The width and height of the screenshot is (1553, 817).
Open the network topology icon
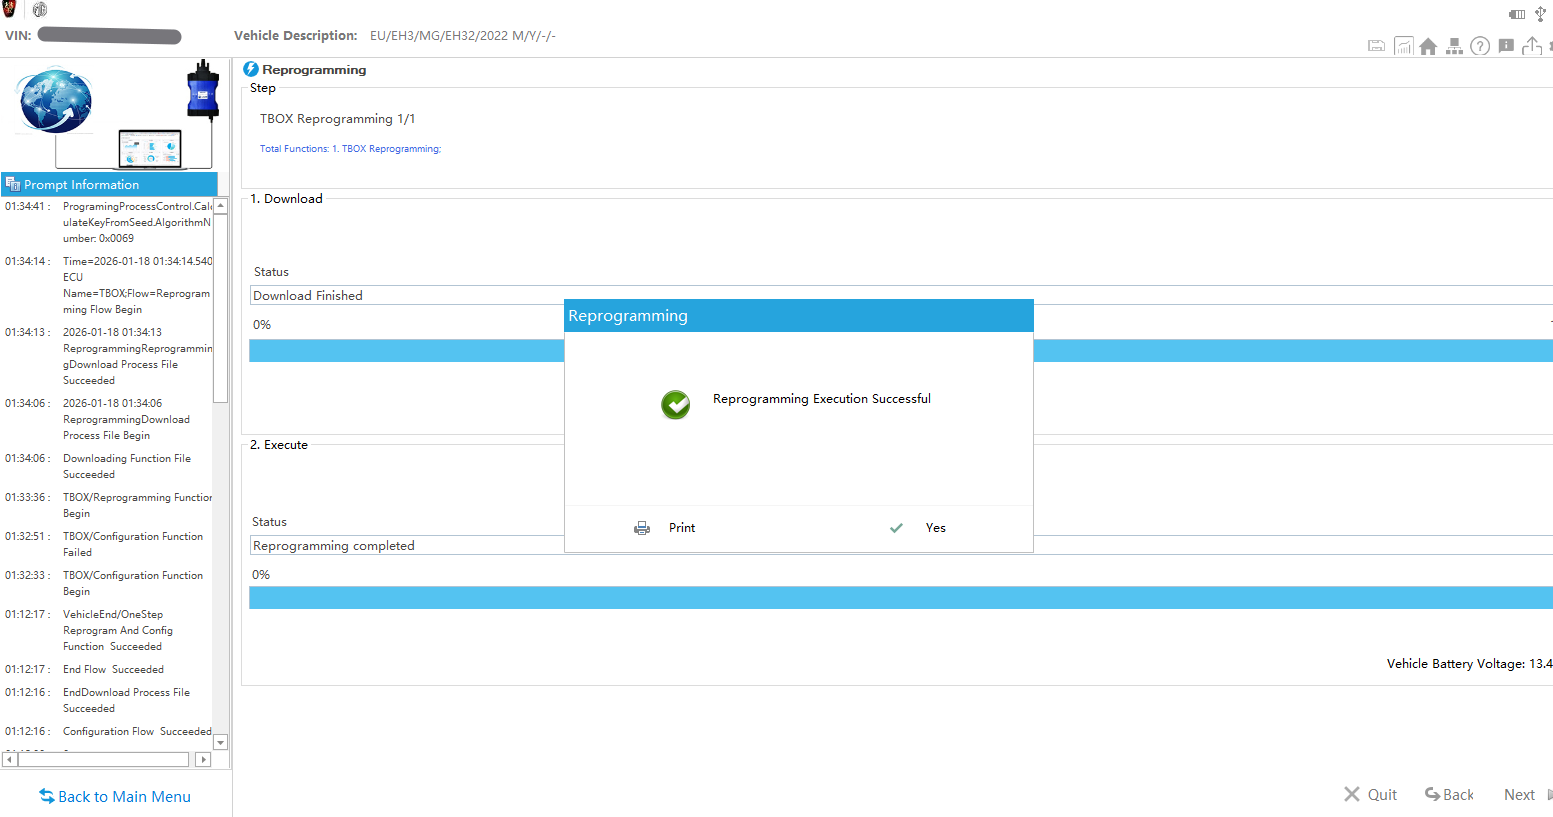click(1454, 46)
